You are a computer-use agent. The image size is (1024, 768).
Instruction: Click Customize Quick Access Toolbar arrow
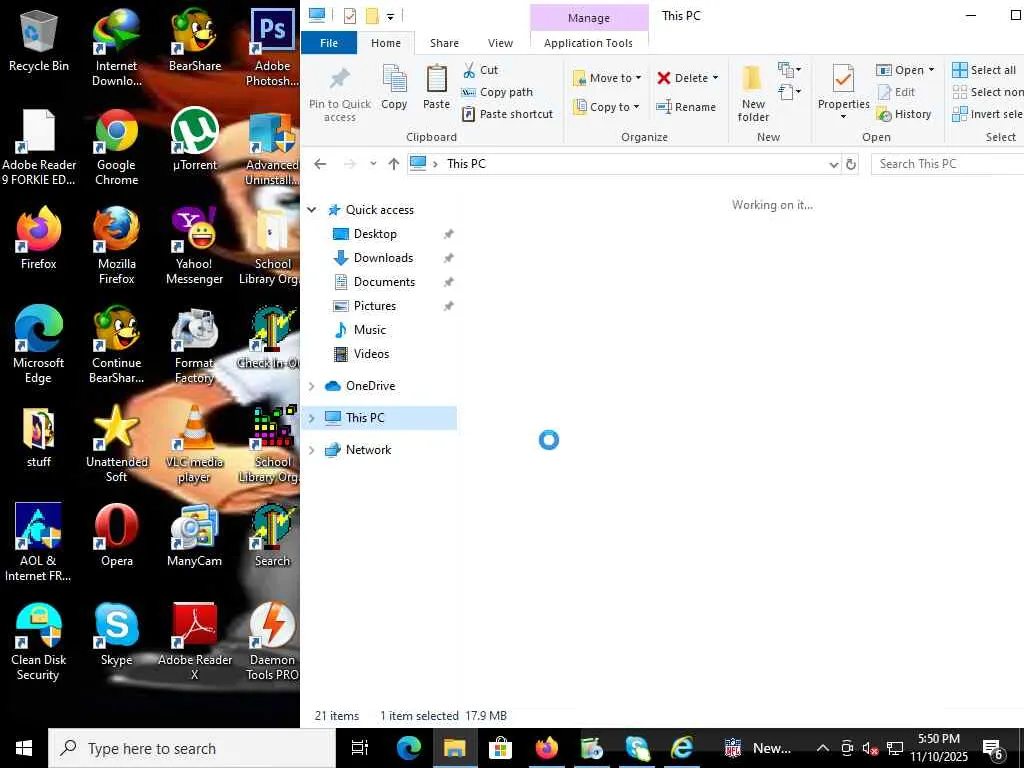[x=390, y=16]
